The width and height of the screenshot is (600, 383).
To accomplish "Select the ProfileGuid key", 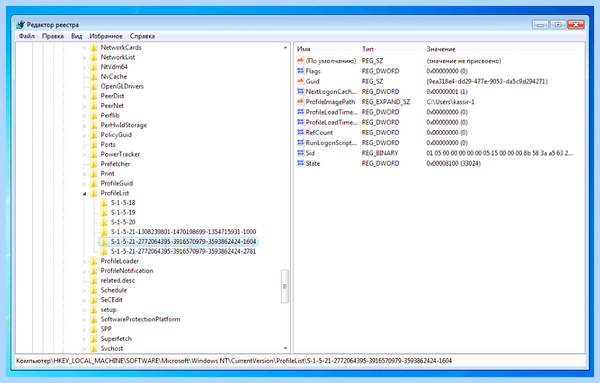I will 116,183.
